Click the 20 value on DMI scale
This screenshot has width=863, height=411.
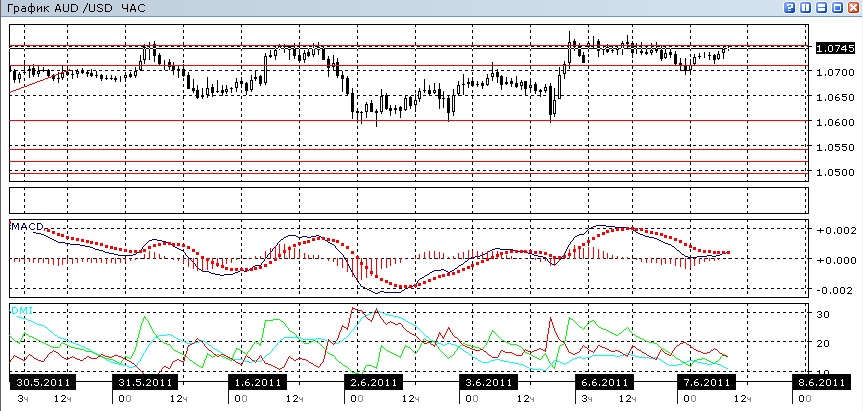click(823, 344)
